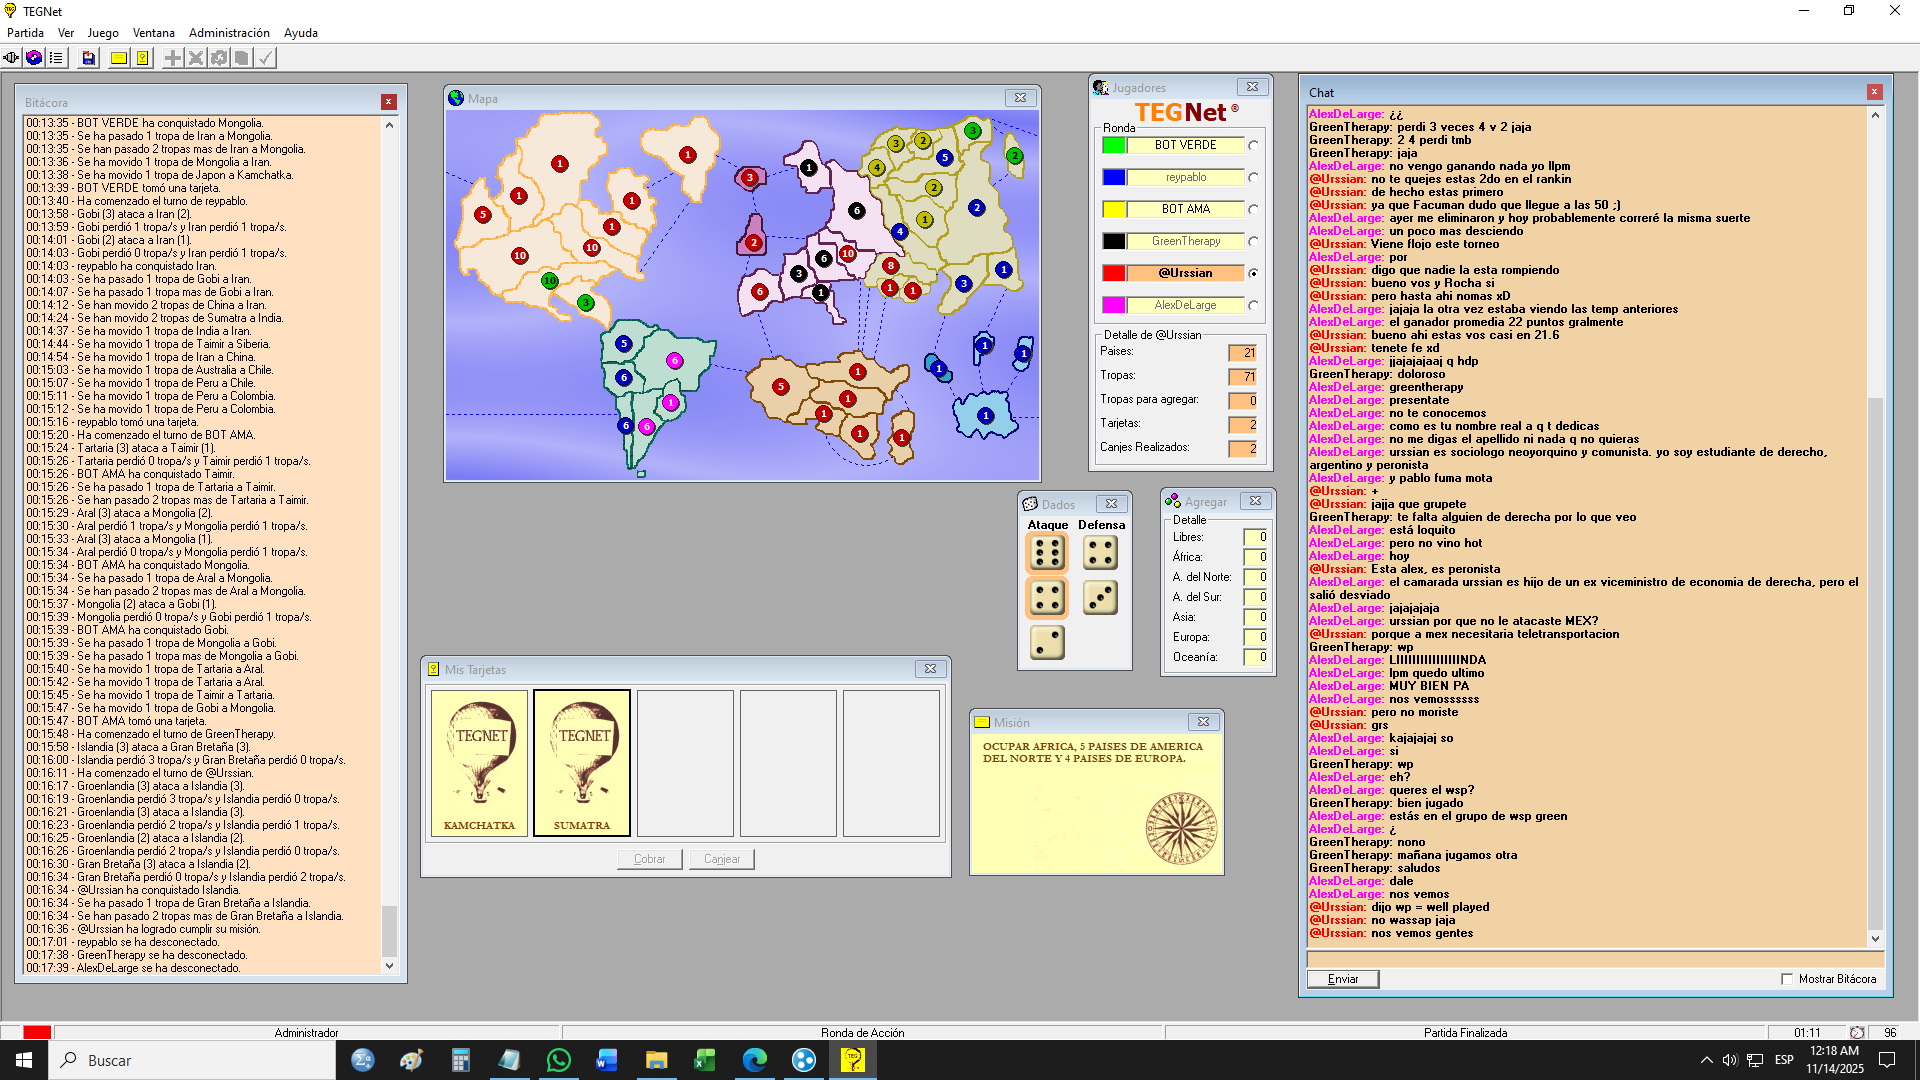This screenshot has height=1080, width=1920.
Task: Click the connect plug toolbar icon
Action: pyautogui.click(x=11, y=58)
